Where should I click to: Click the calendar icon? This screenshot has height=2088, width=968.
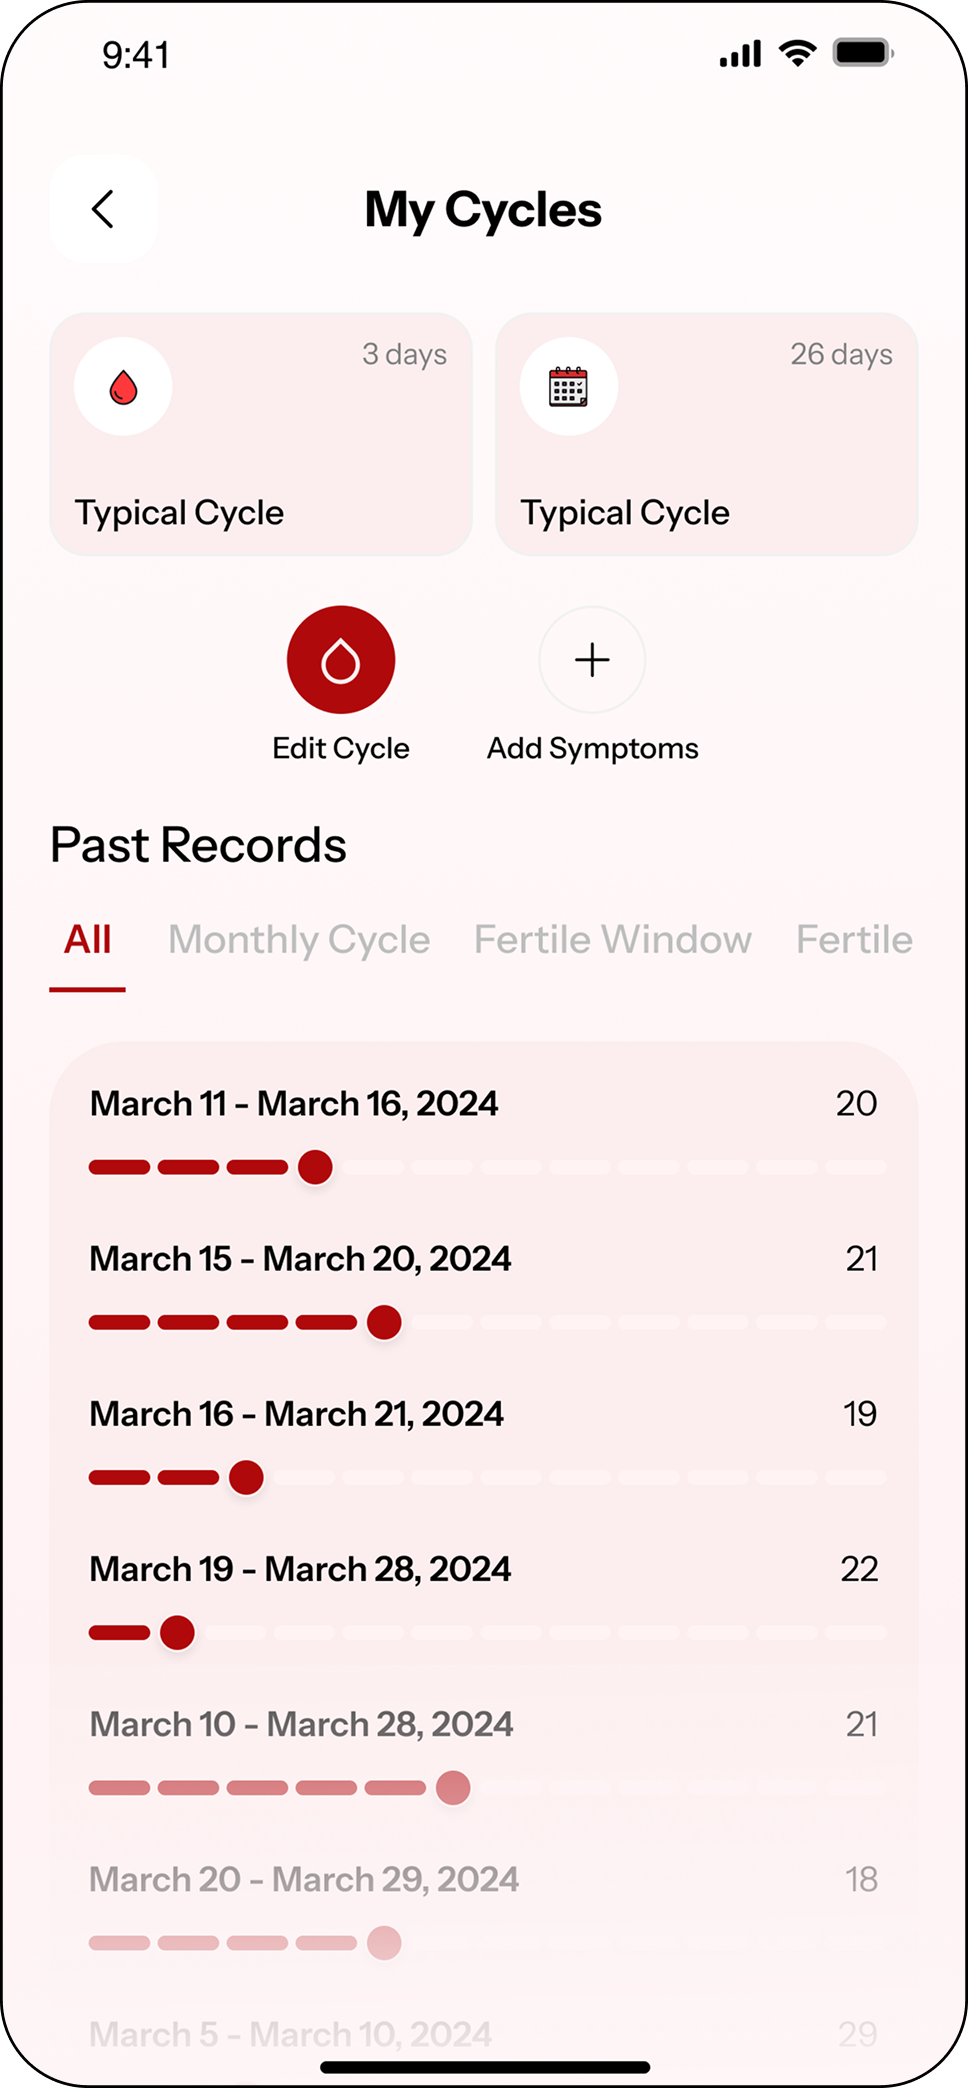click(568, 387)
